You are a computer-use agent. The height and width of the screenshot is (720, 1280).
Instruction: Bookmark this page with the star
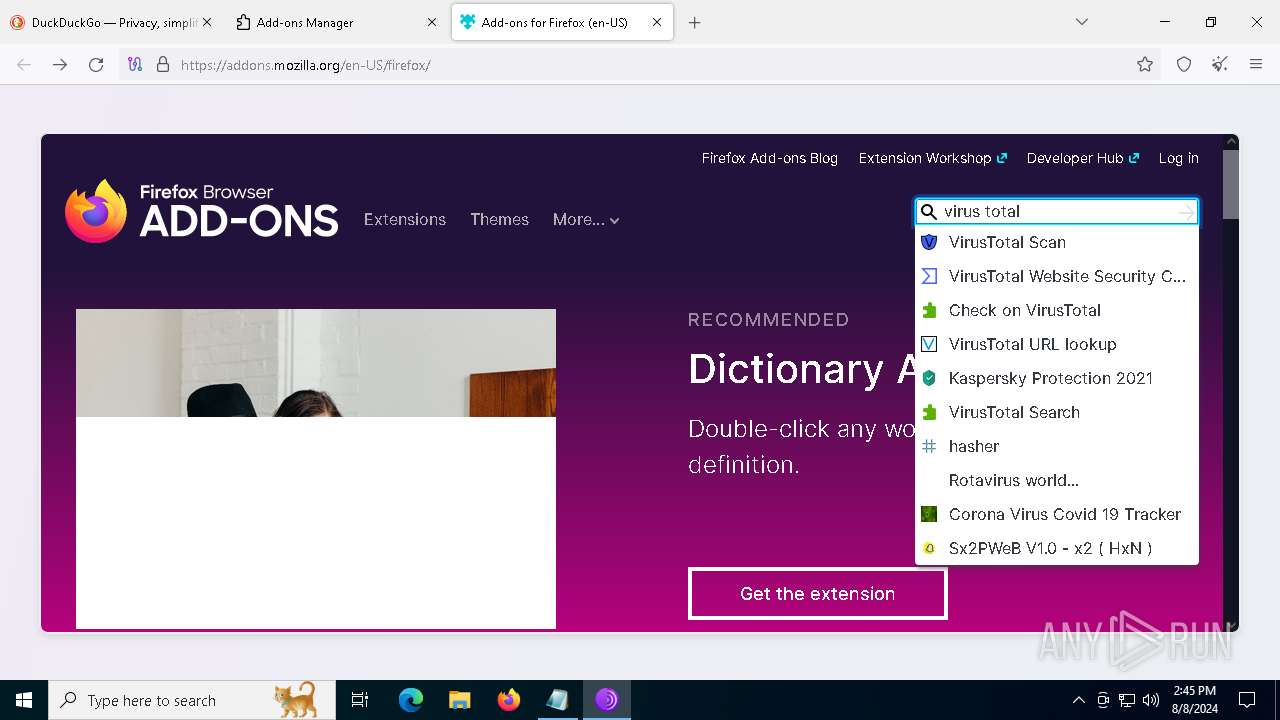pyautogui.click(x=1145, y=65)
